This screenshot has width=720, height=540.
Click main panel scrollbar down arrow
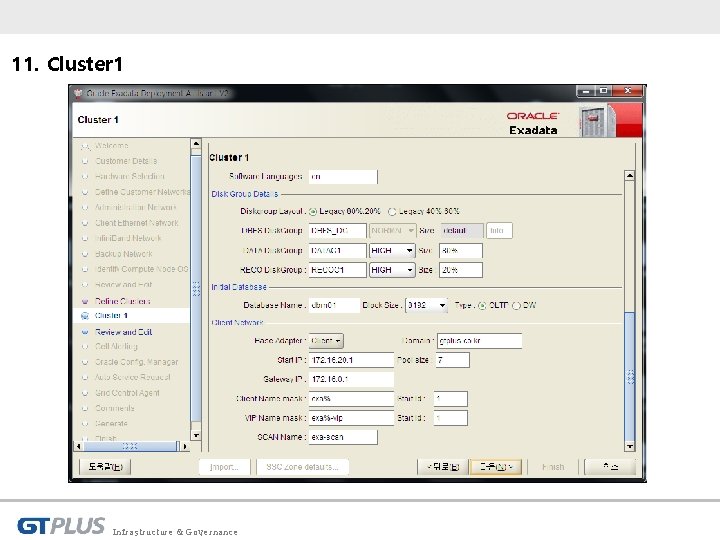[630, 446]
